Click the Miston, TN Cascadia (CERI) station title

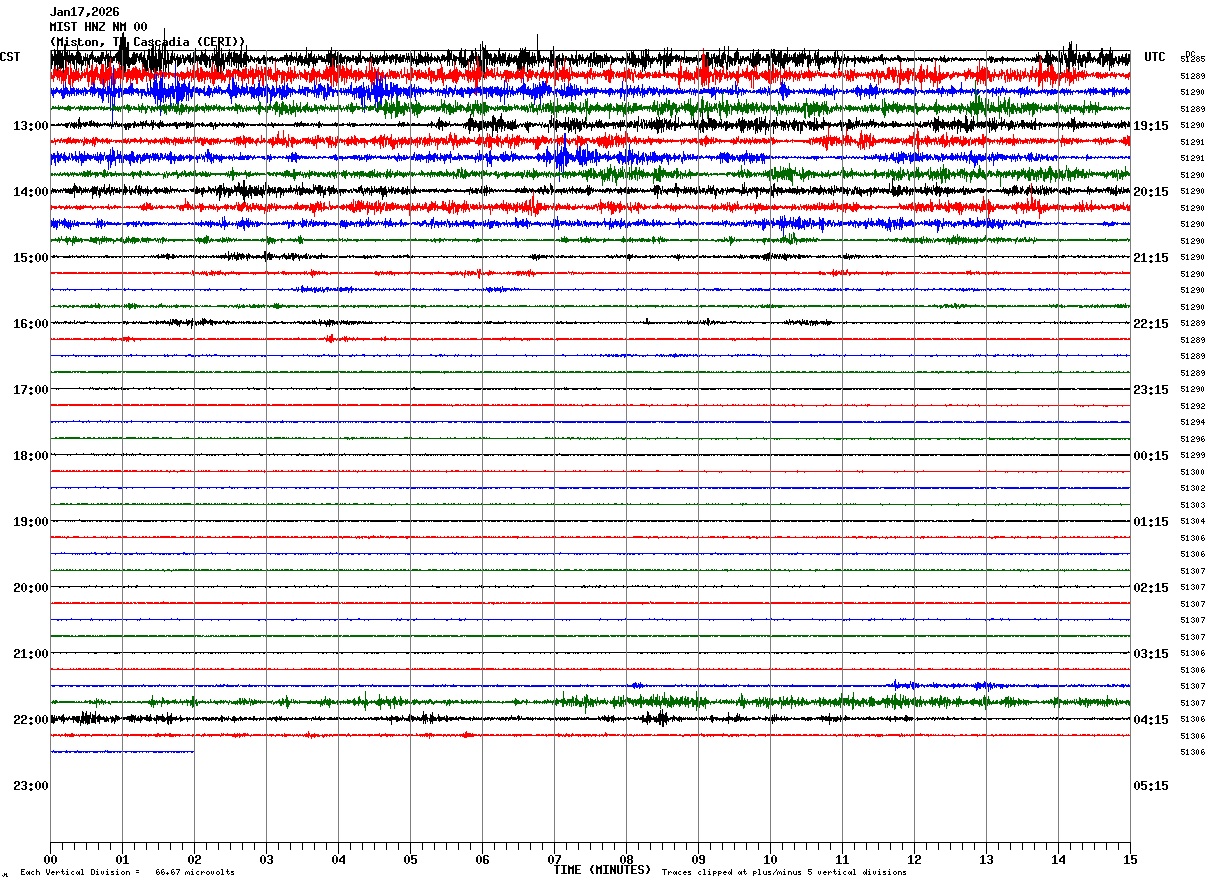coord(148,42)
